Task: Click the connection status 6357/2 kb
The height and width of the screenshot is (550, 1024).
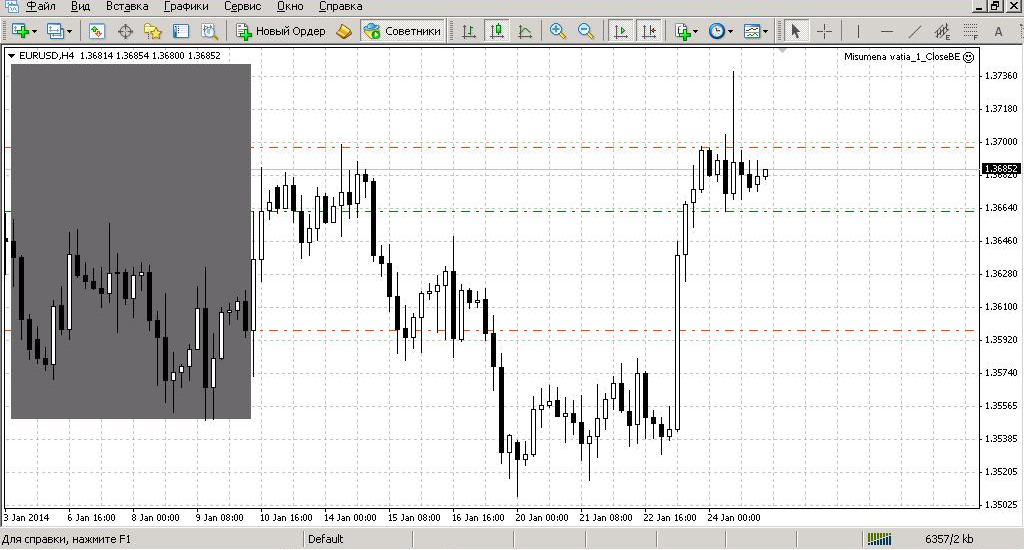Action: [949, 539]
